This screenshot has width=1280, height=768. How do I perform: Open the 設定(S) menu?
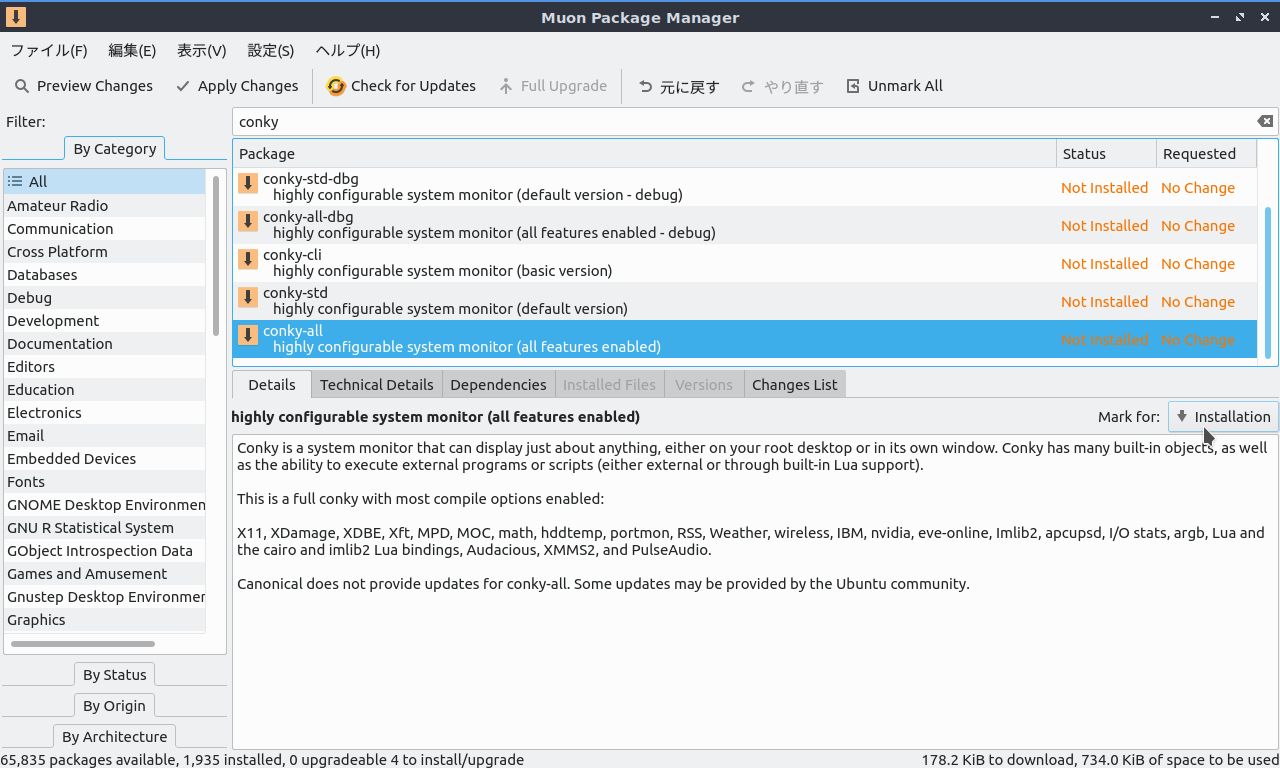[271, 50]
